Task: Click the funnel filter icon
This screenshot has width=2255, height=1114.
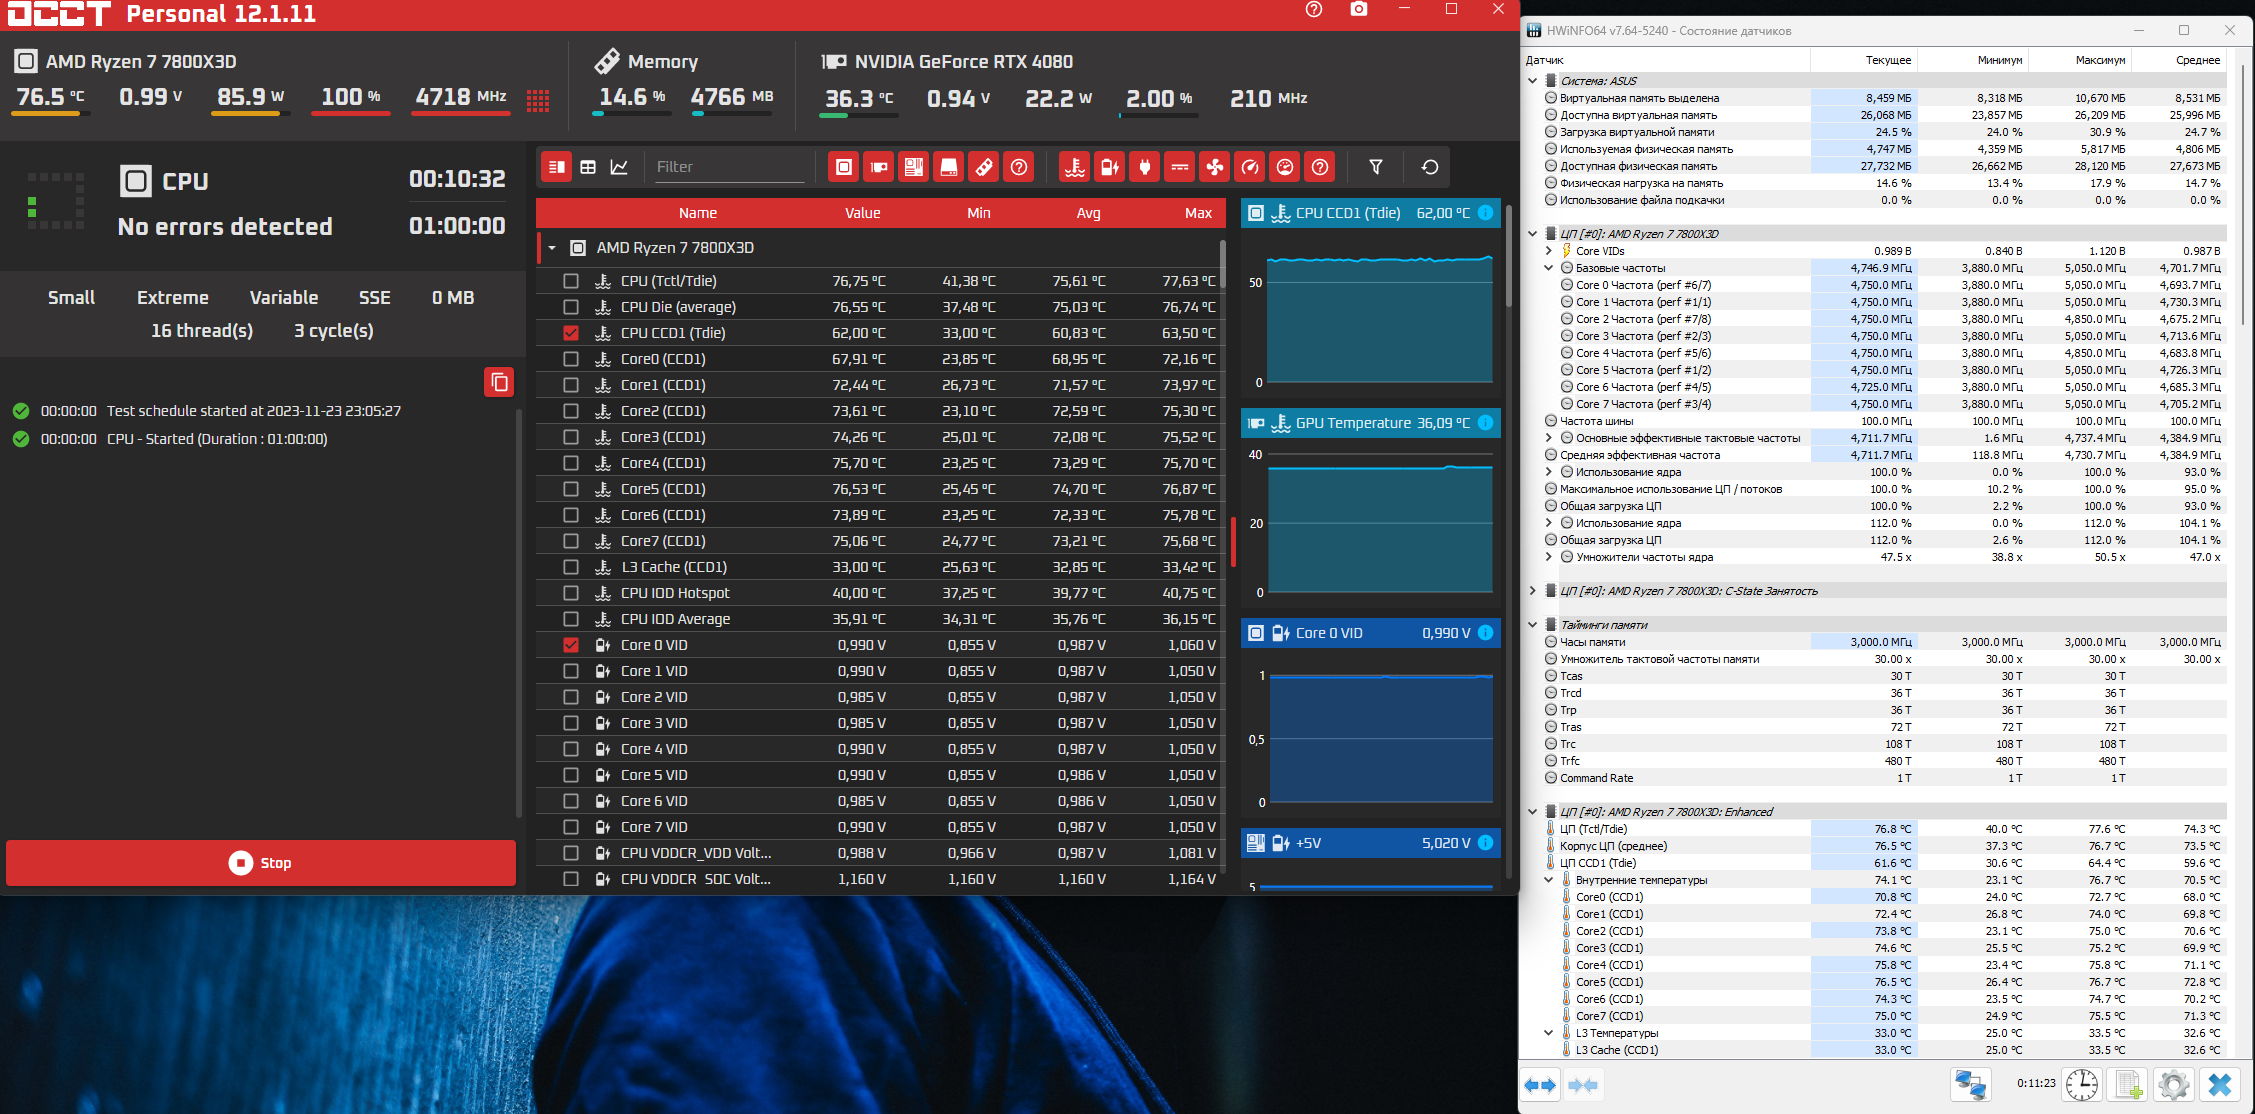Action: click(1376, 167)
